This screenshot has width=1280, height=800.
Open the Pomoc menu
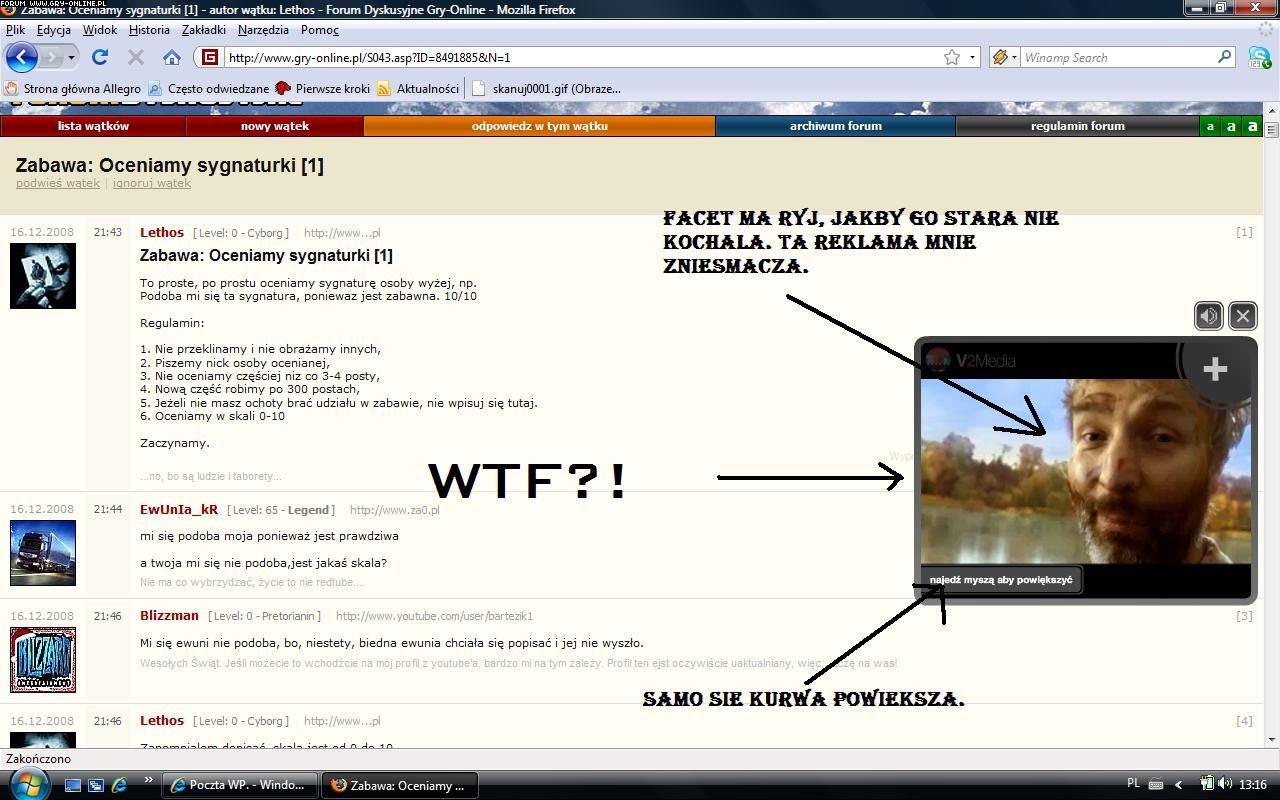[x=320, y=30]
